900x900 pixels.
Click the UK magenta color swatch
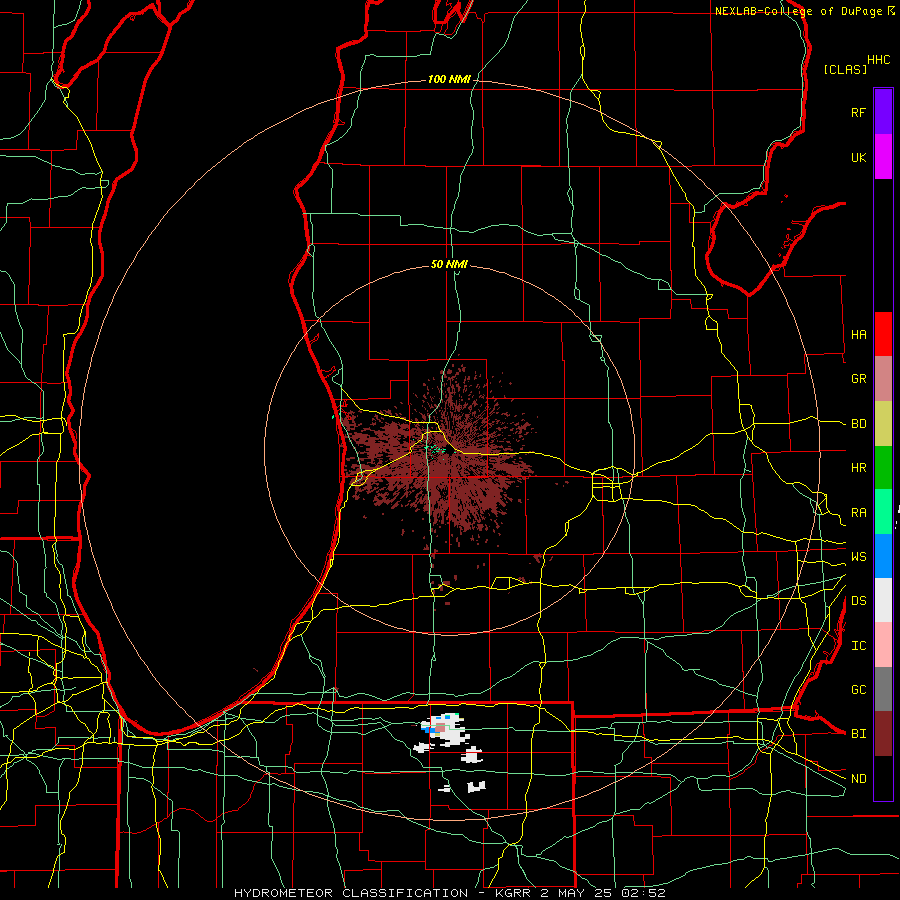click(x=883, y=157)
